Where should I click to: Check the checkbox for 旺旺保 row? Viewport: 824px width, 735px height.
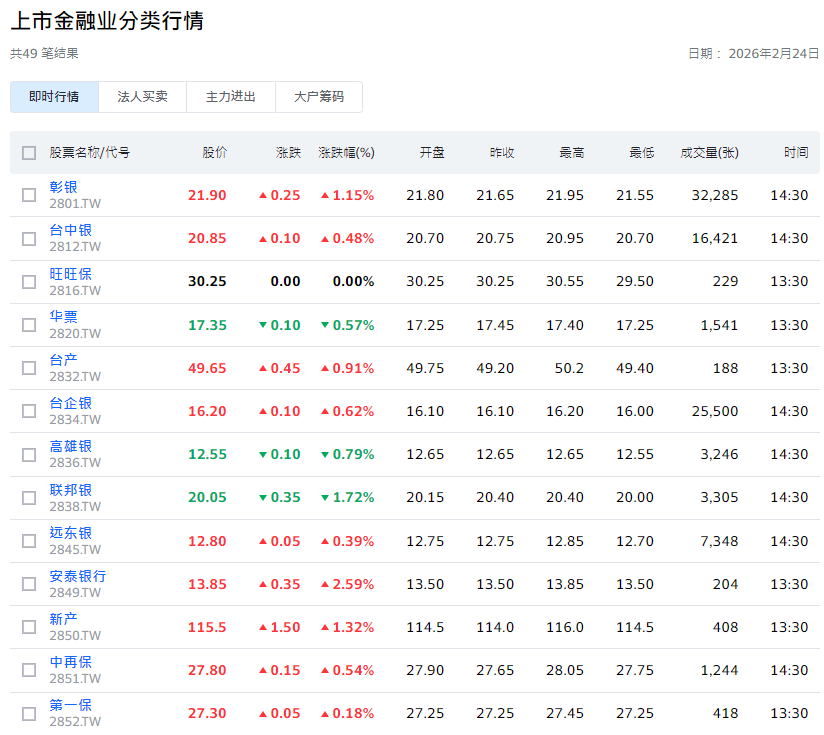[x=29, y=281]
